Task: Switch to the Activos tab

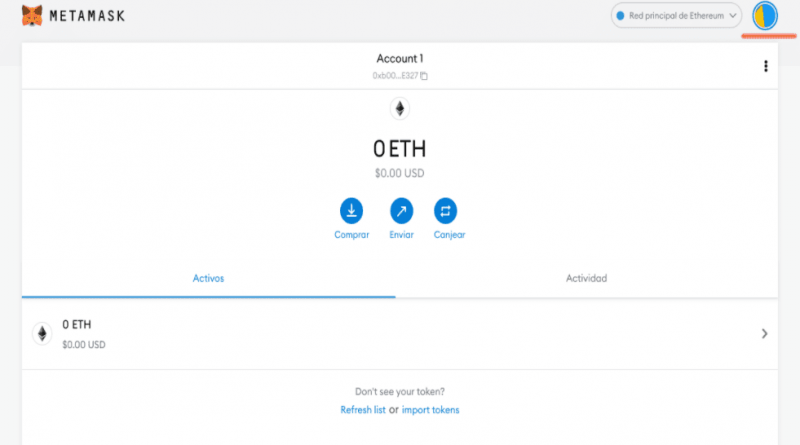Action: 208,278
